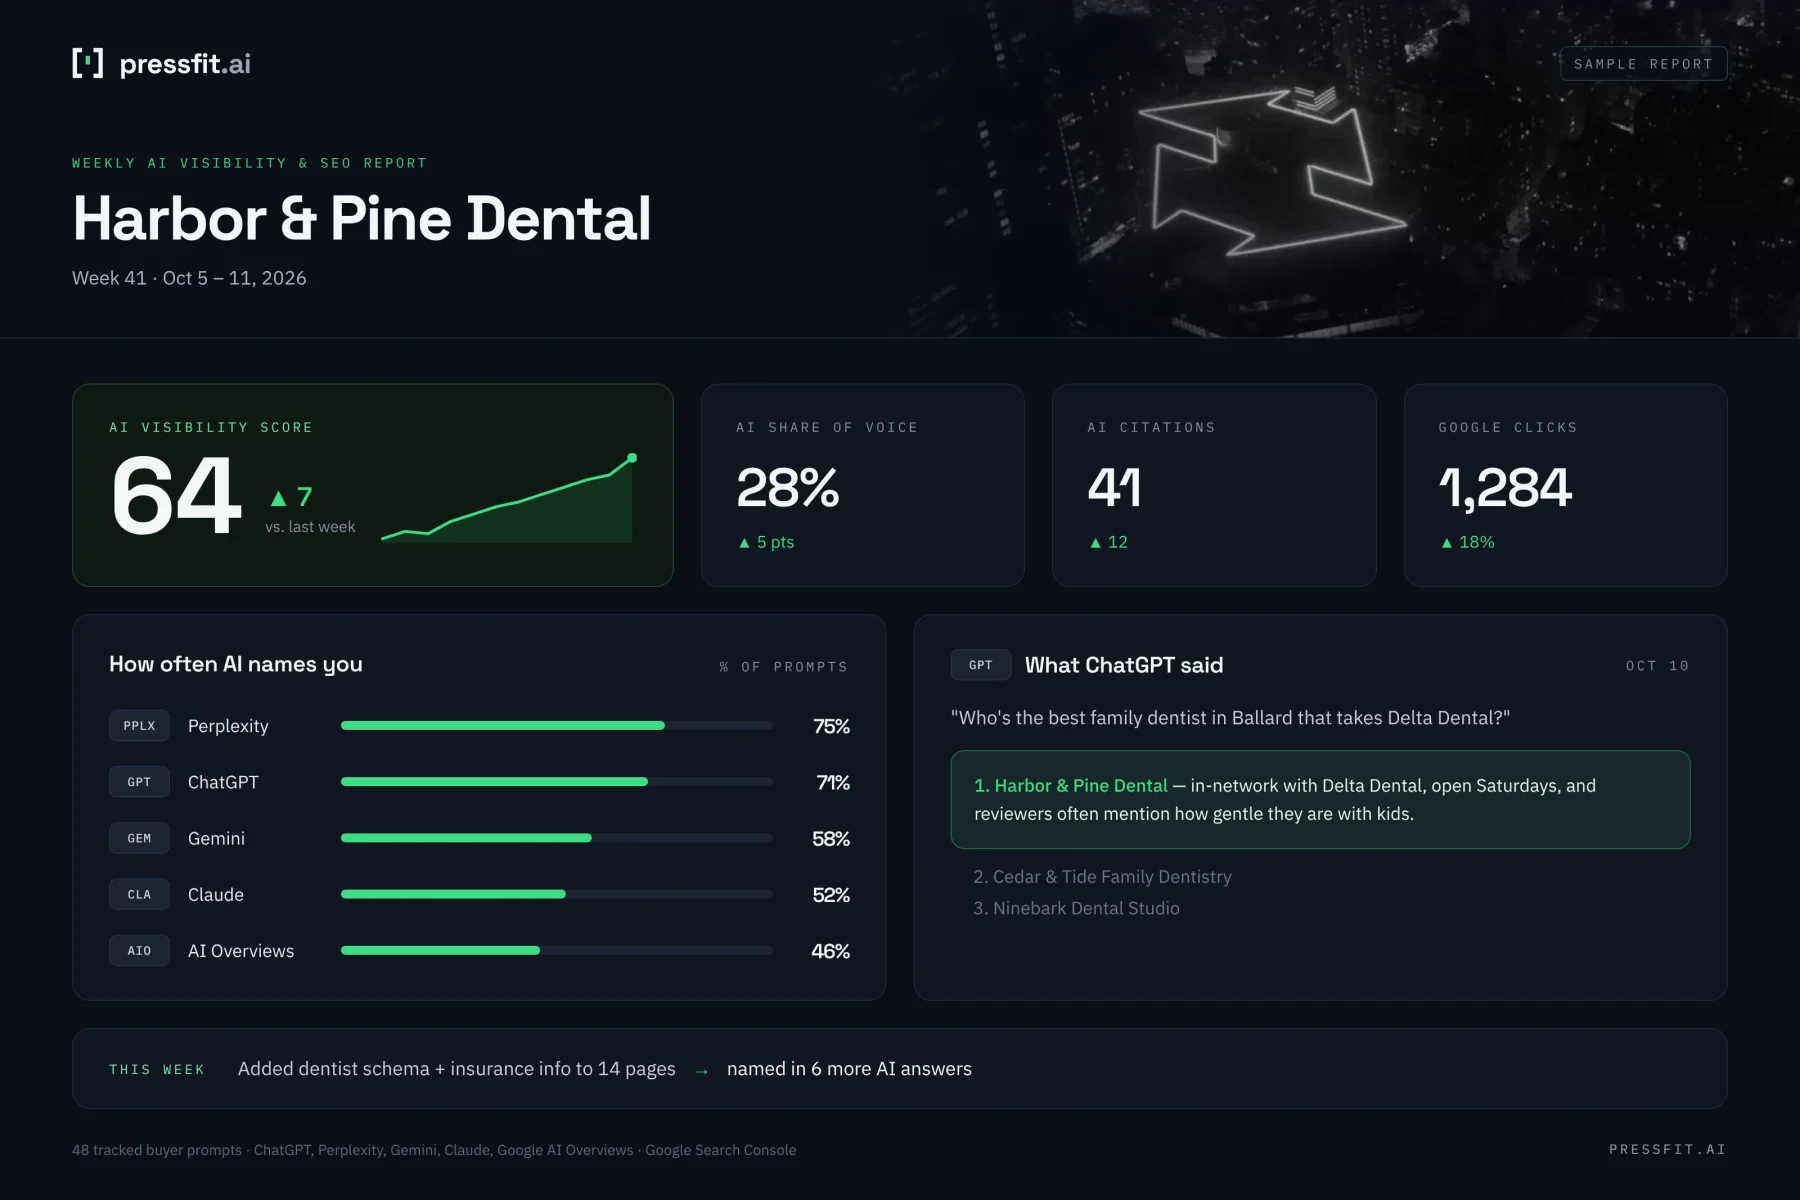This screenshot has height=1200, width=1800.
Task: Click the ChatGPT 71% progress bar
Action: [556, 782]
